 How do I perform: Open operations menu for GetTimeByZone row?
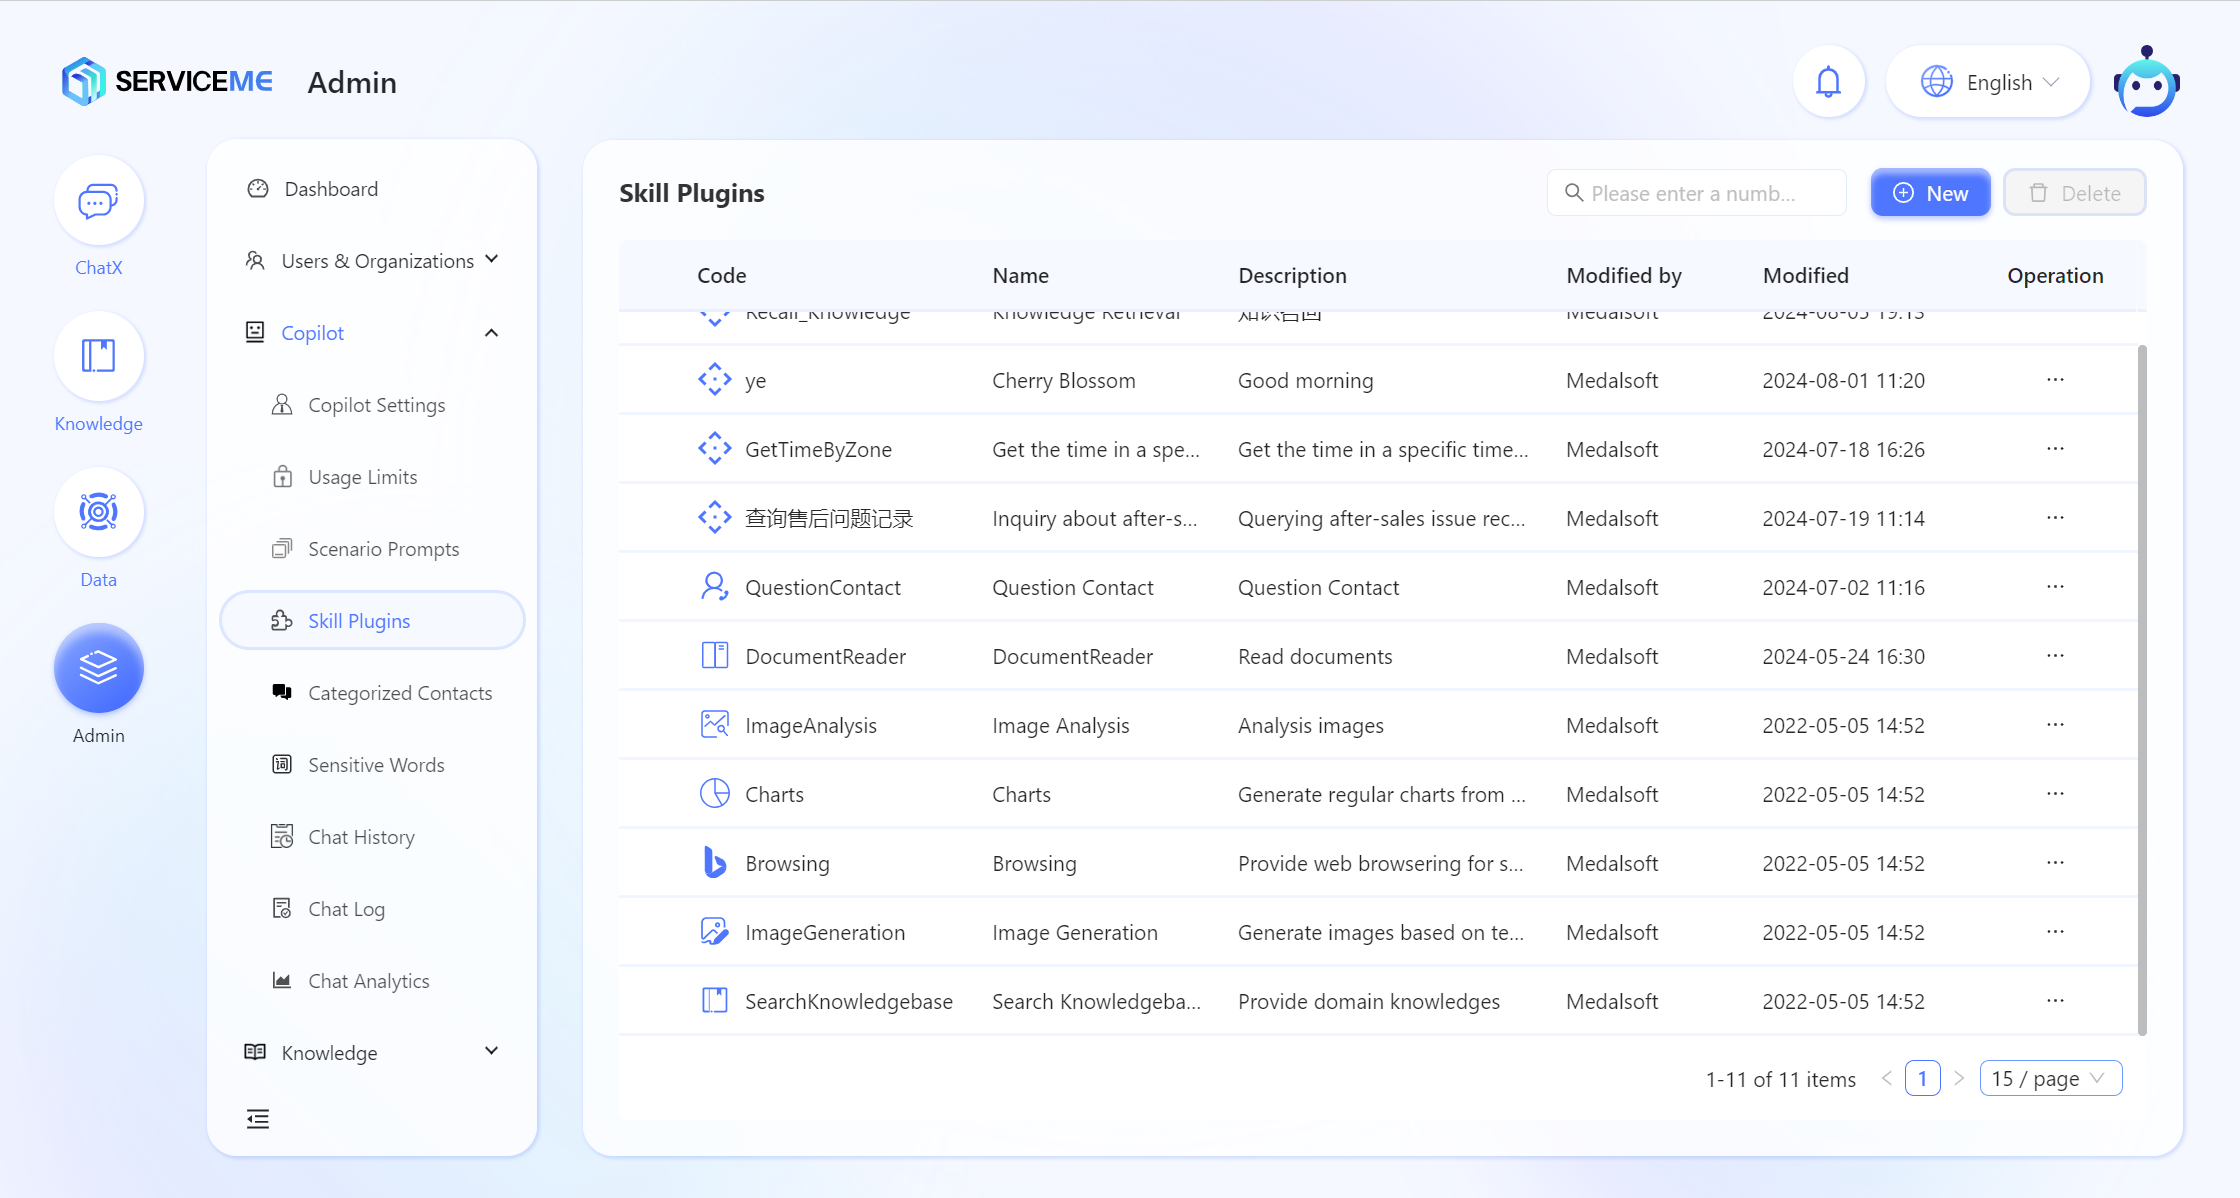pos(2055,449)
